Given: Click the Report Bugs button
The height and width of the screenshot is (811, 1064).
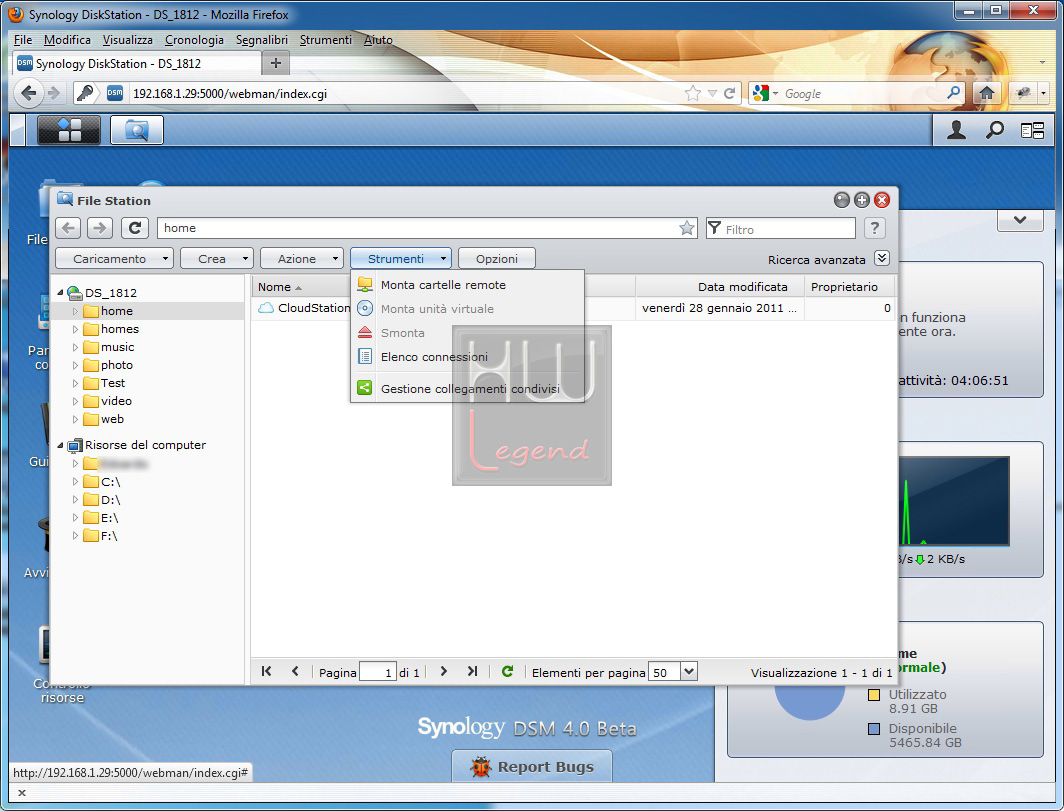Looking at the screenshot, I should coord(532,767).
